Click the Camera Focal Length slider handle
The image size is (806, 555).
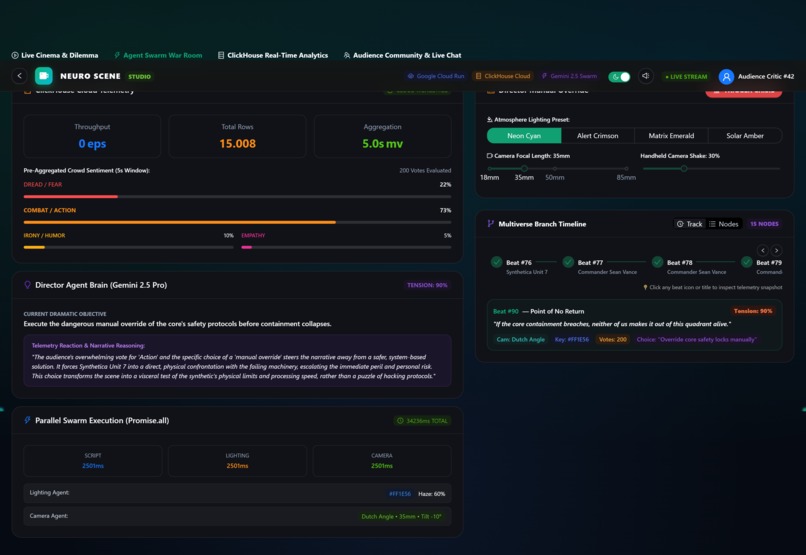pos(524,169)
